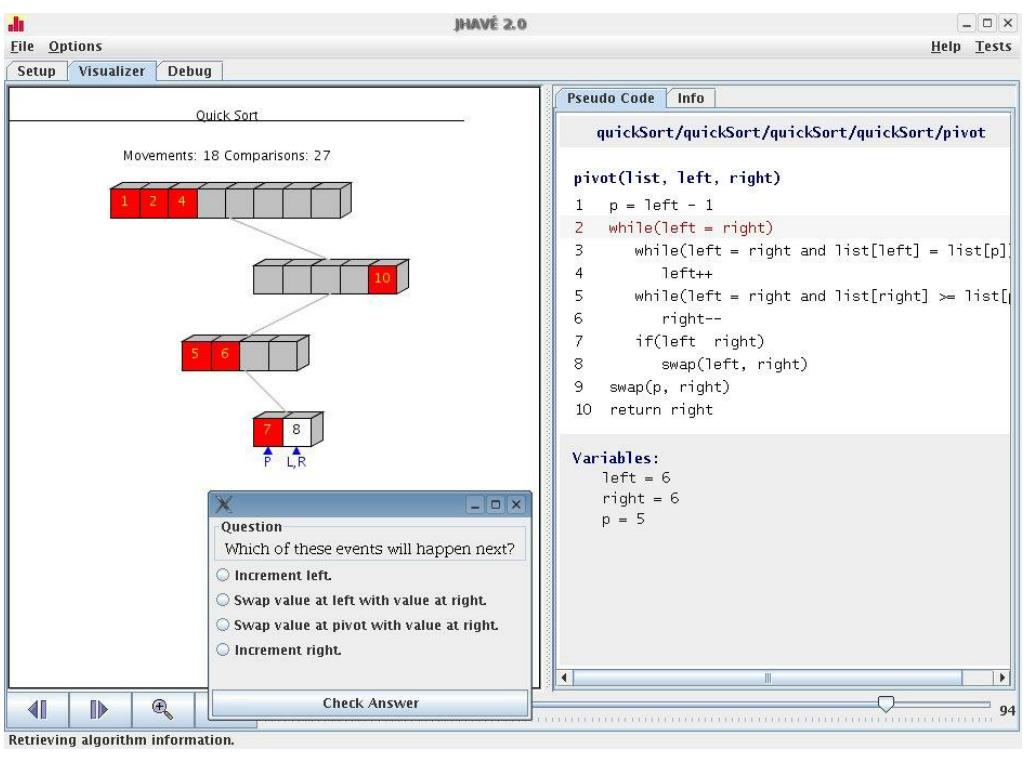Viewport: 1024px width, 768px height.
Task: Step backward in the animation
Action: coord(37,709)
